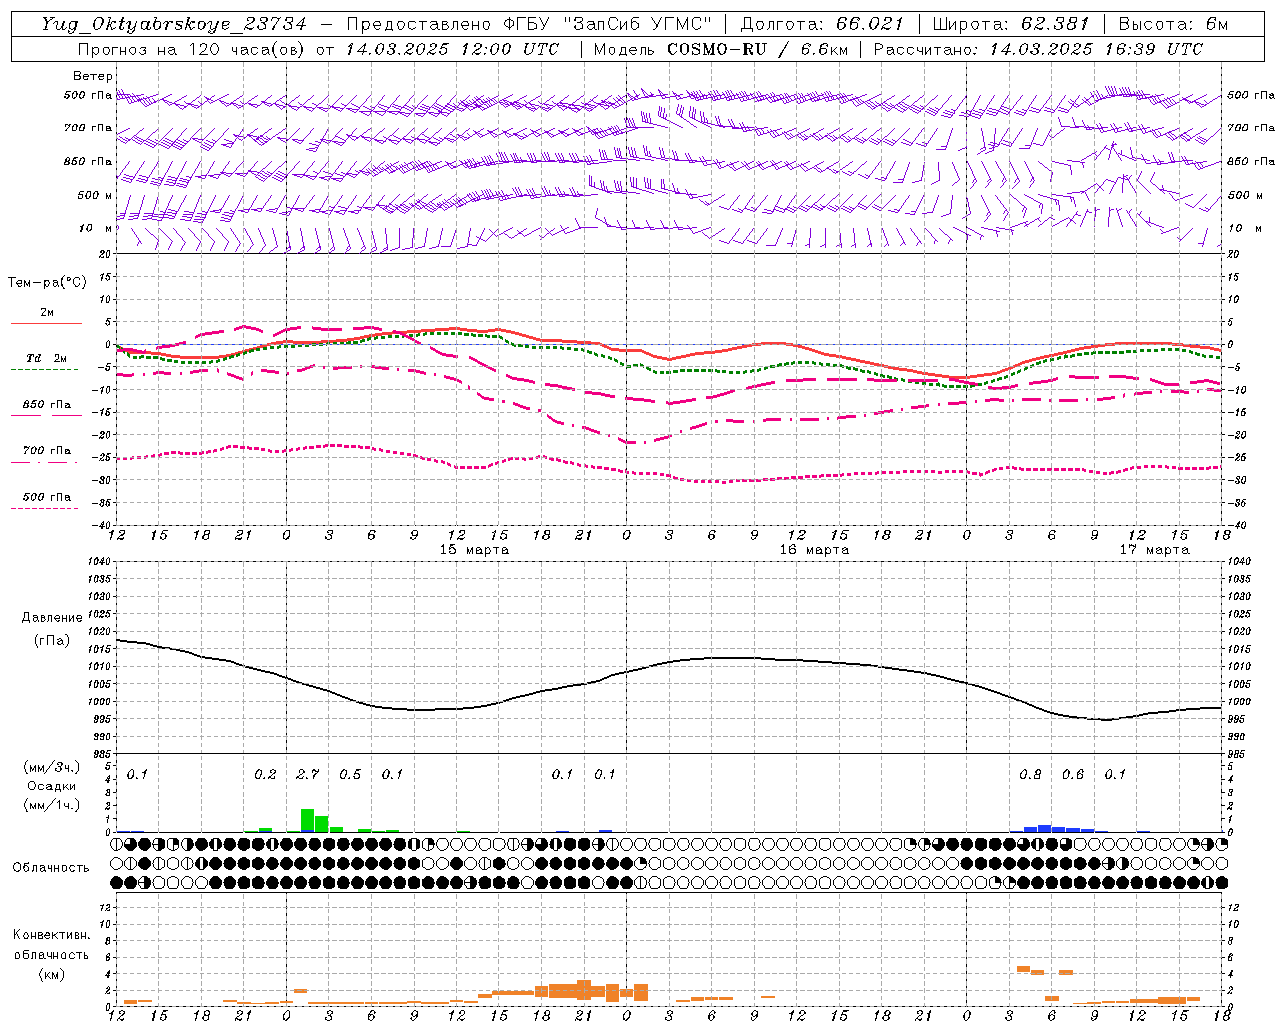The height and width of the screenshot is (1024, 1280).
Task: Click the Облачность row label
Action: click(x=51, y=868)
